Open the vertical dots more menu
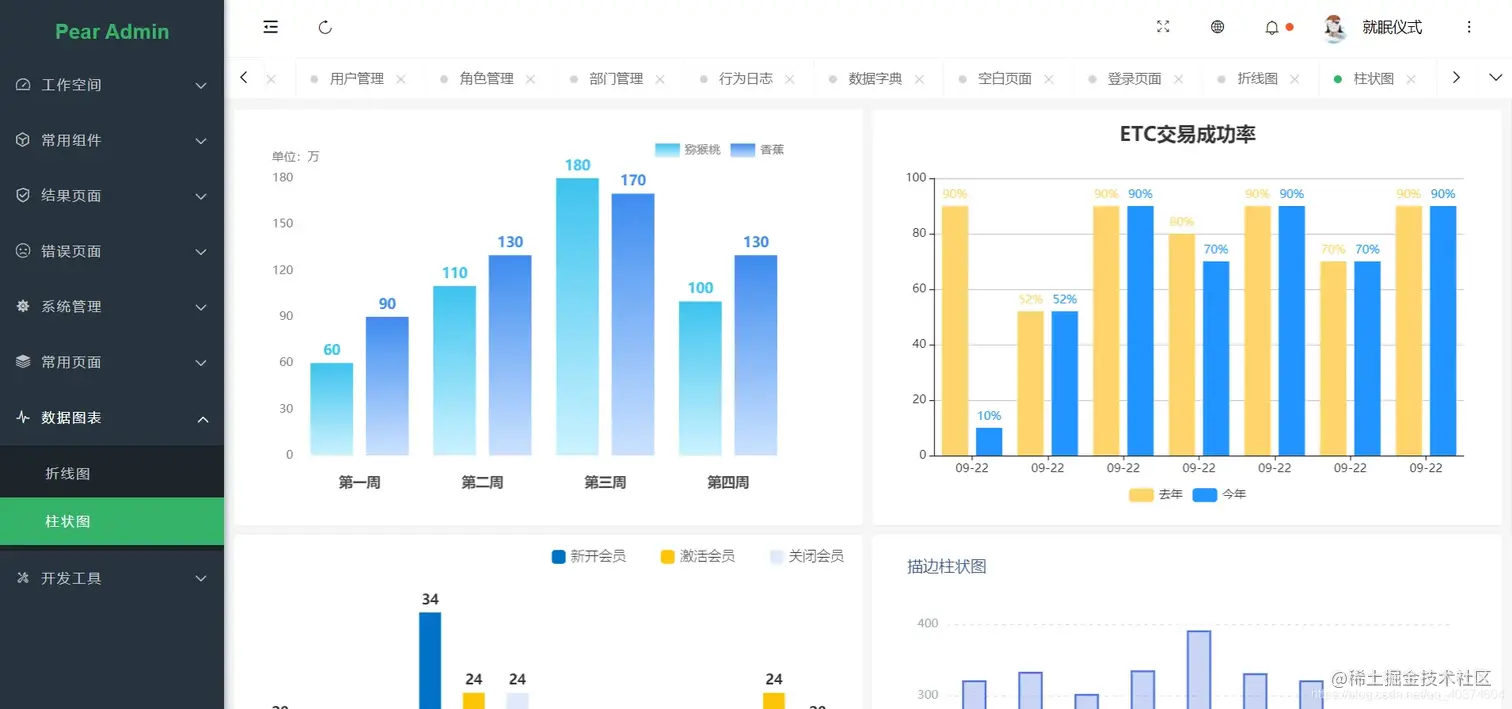This screenshot has height=709, width=1512. 1469,27
